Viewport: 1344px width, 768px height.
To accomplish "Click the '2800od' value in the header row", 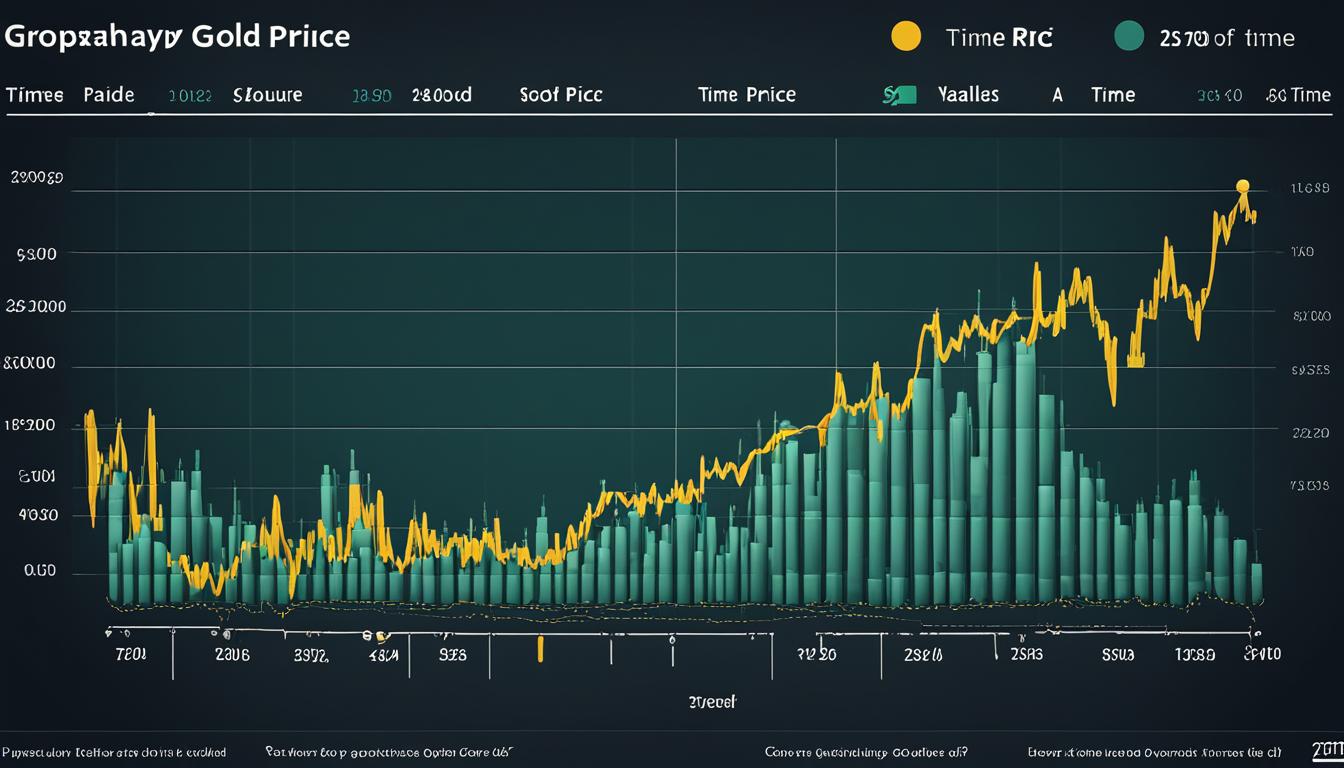I will pos(441,95).
